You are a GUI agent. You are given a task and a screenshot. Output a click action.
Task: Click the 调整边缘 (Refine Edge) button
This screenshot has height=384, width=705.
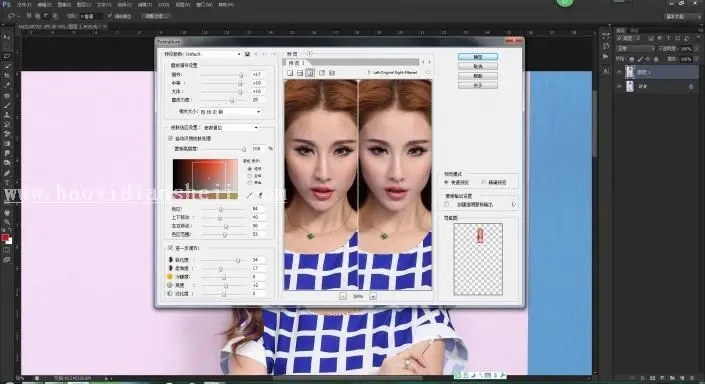pyautogui.click(x=156, y=16)
